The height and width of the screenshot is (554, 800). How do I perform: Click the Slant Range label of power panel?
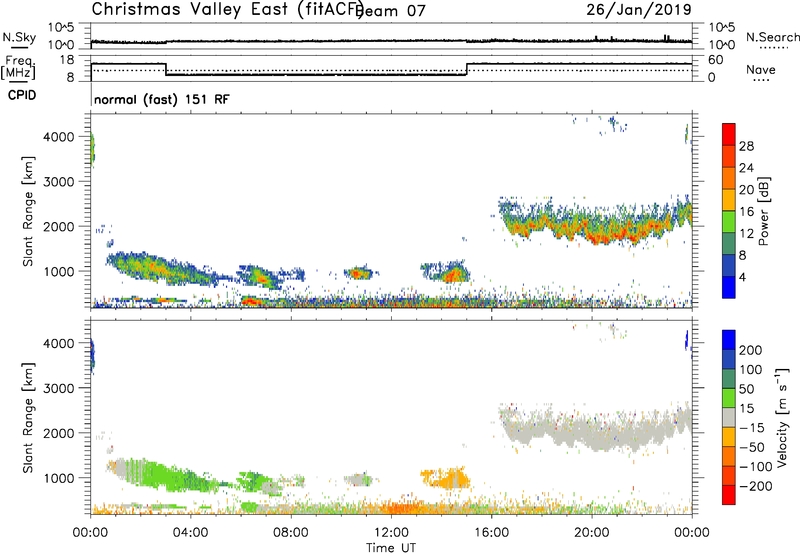28,211
